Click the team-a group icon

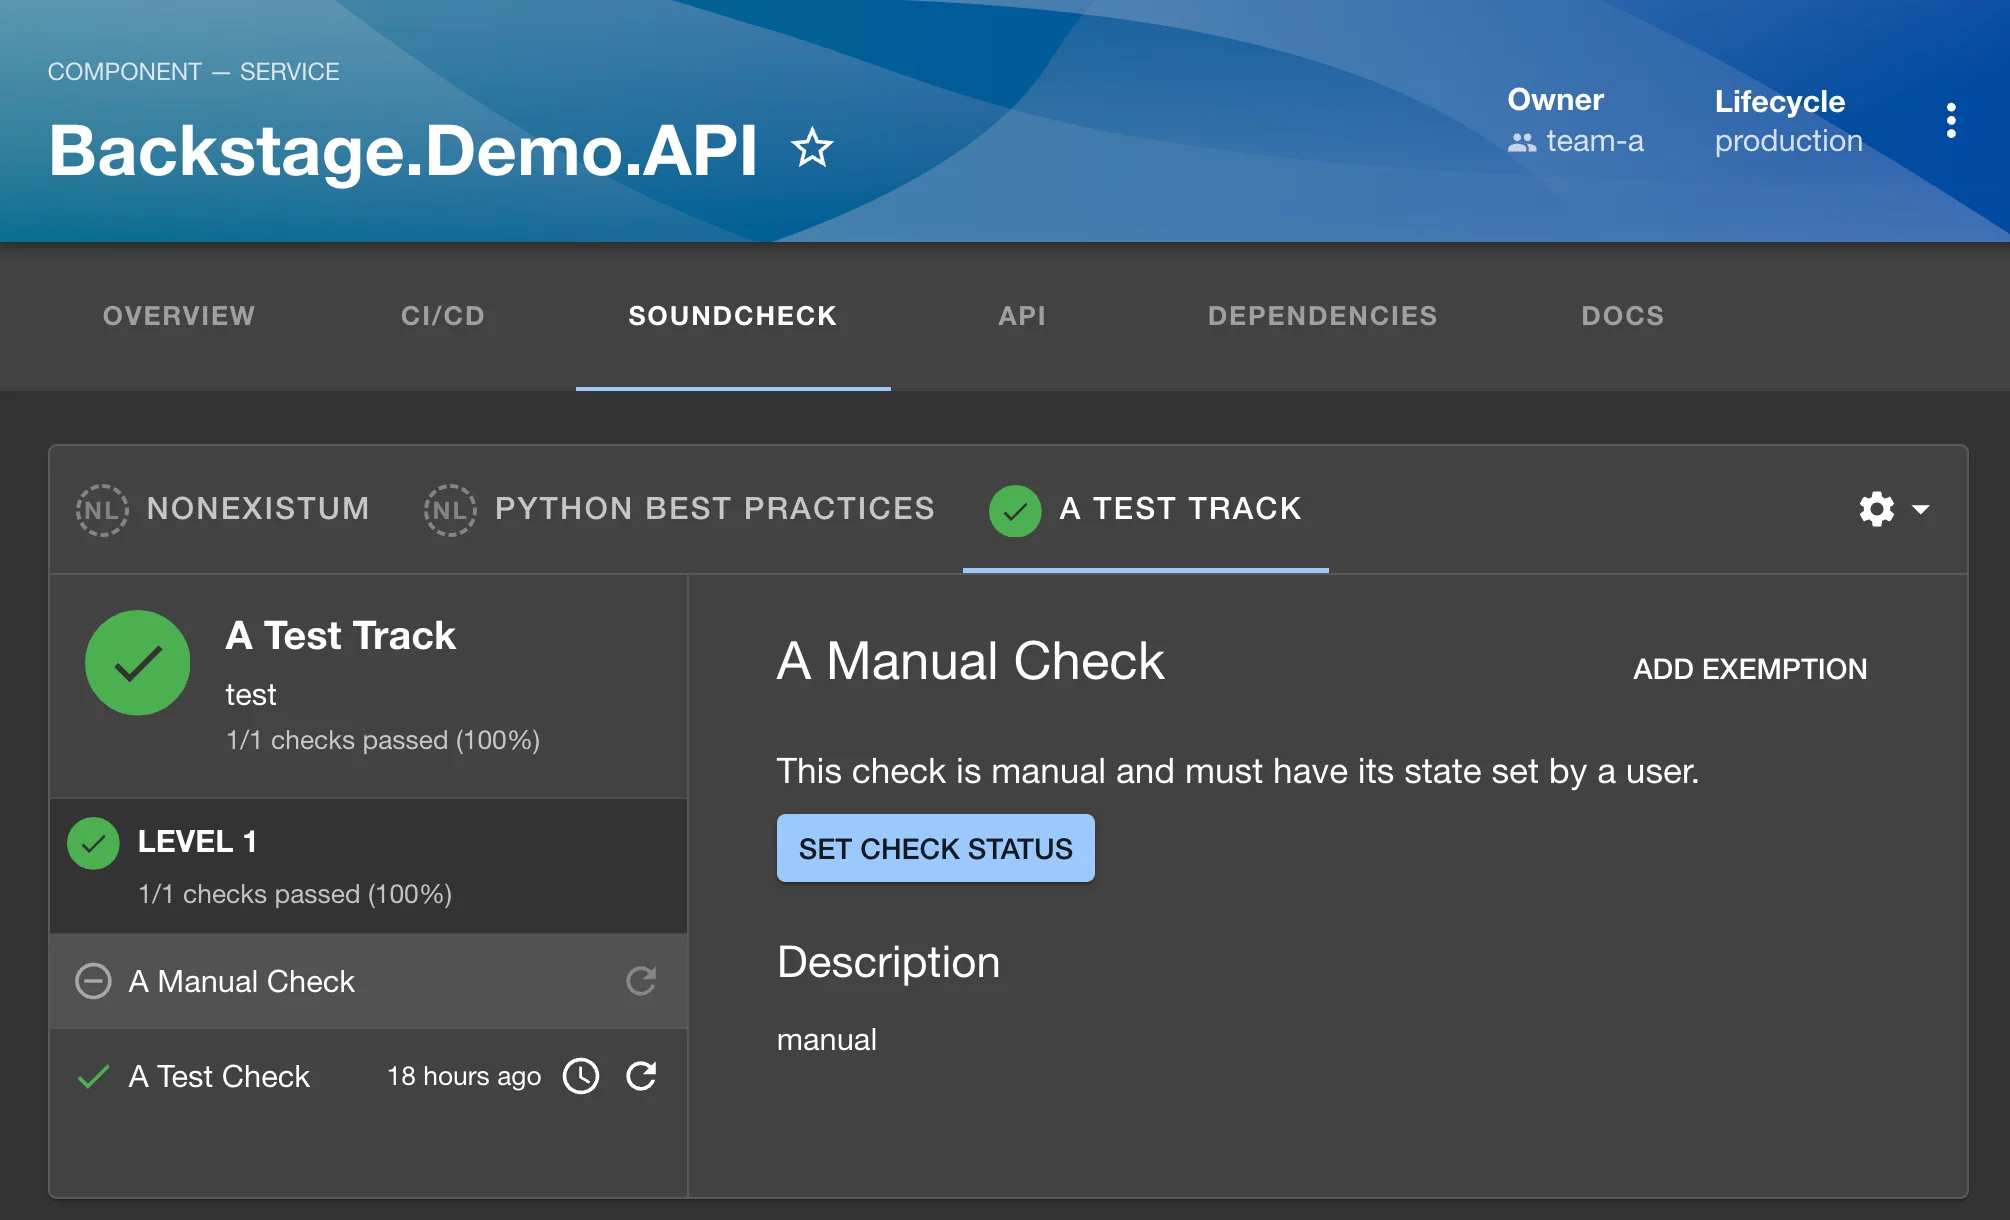click(x=1522, y=143)
